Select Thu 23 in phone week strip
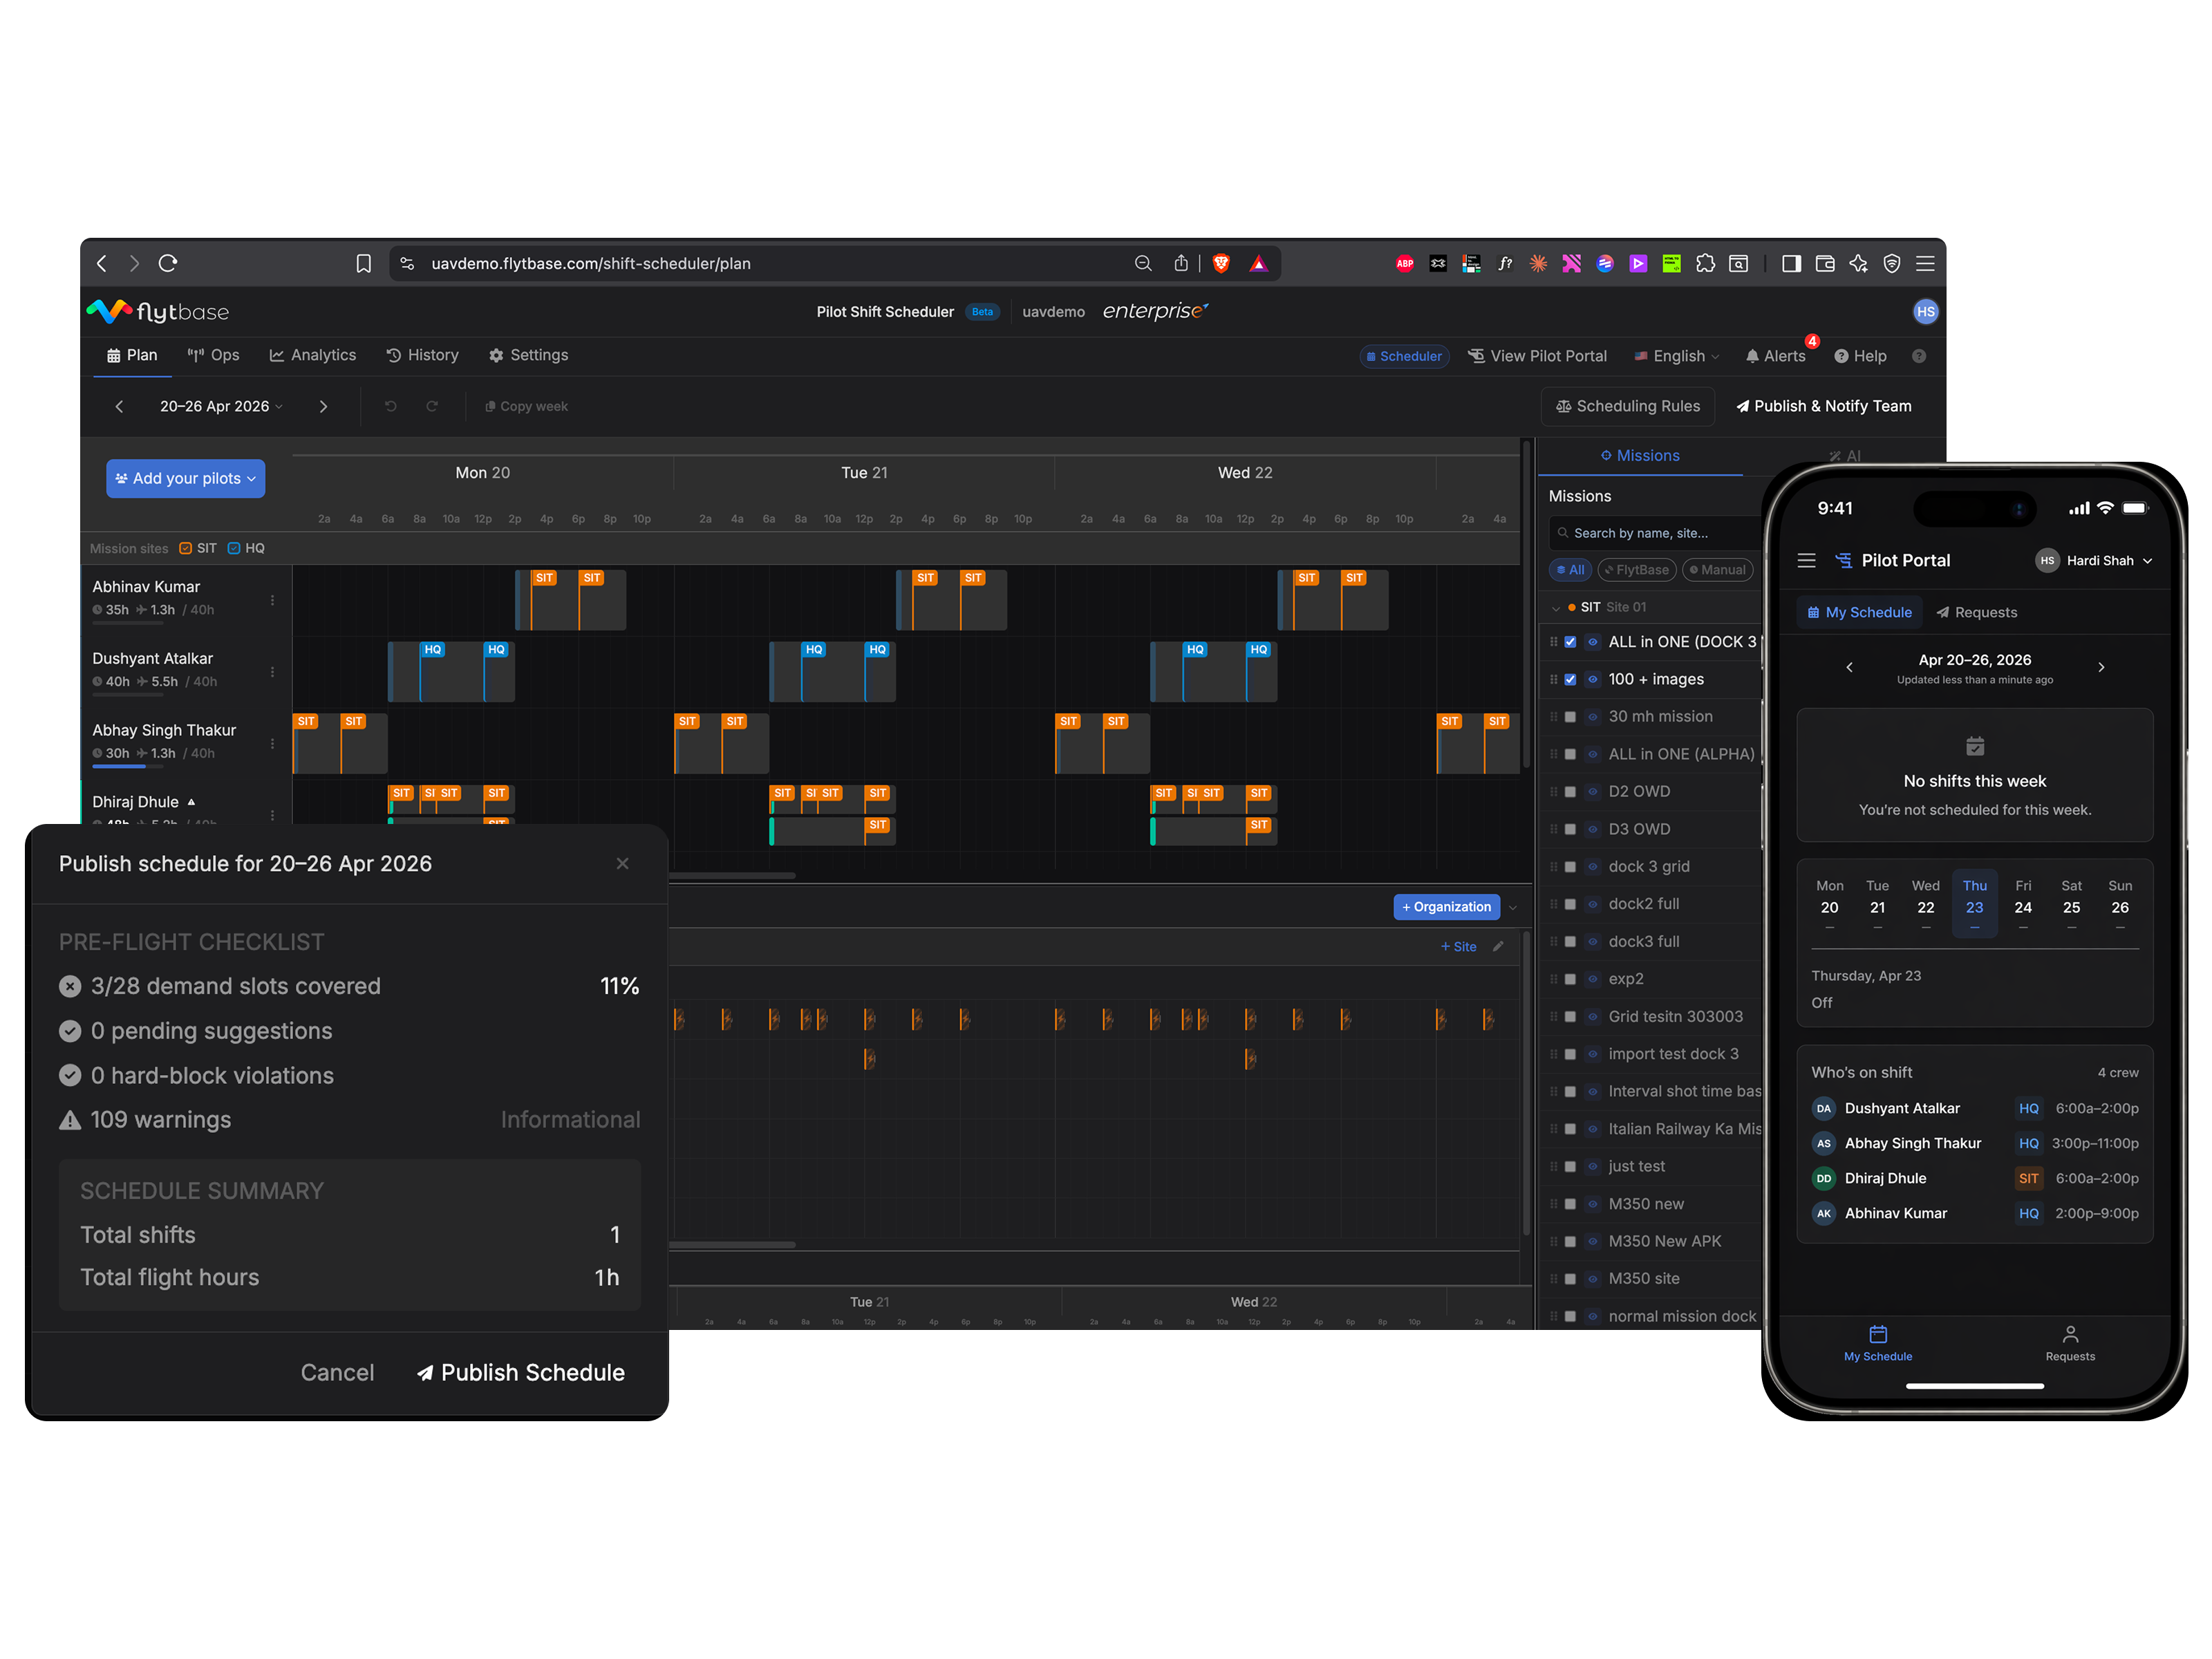The width and height of the screenshot is (2212, 1659). click(x=1974, y=903)
